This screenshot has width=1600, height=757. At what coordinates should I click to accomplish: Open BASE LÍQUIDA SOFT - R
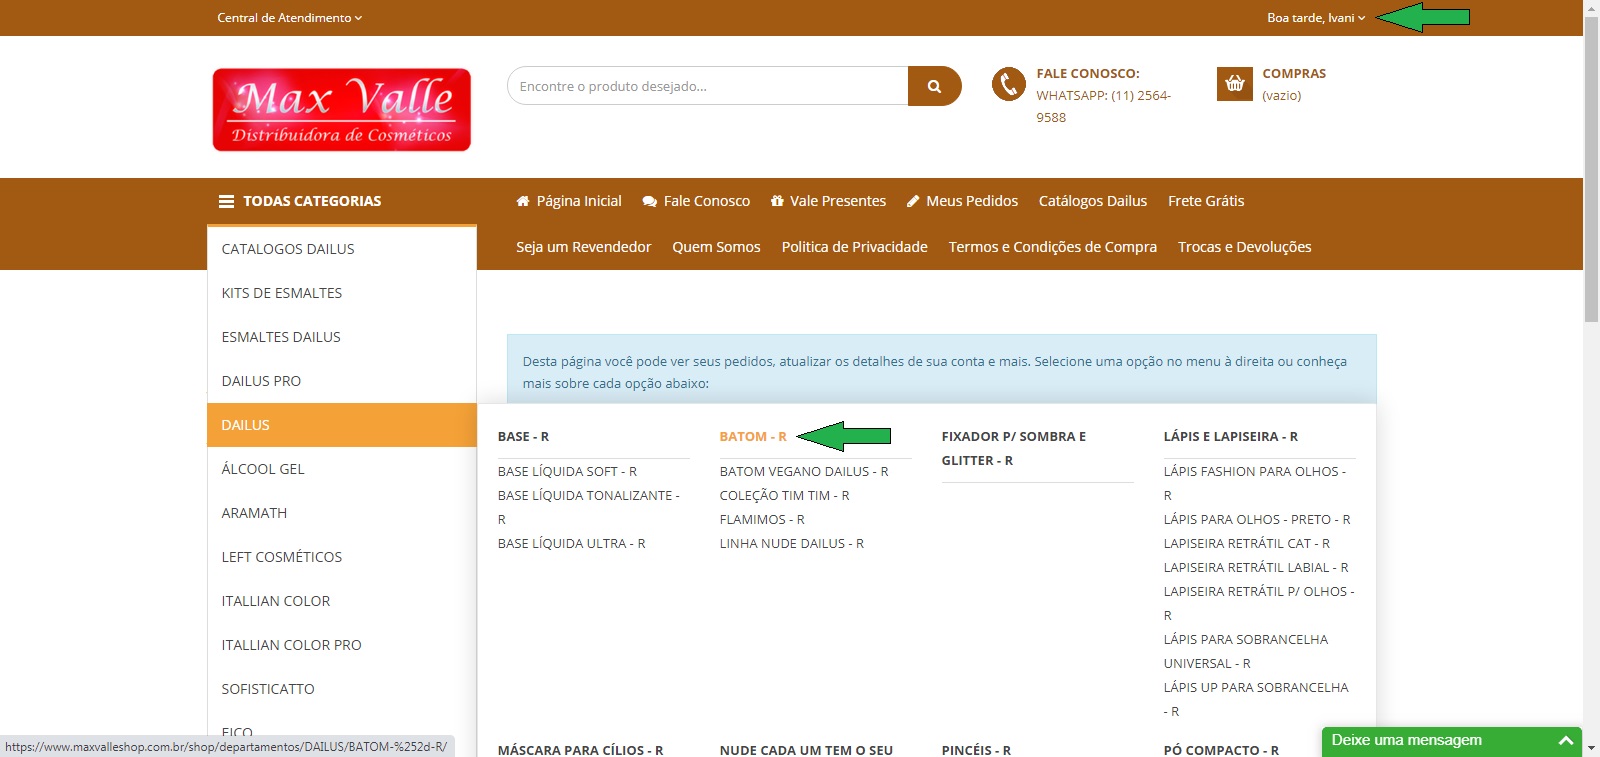pyautogui.click(x=567, y=471)
